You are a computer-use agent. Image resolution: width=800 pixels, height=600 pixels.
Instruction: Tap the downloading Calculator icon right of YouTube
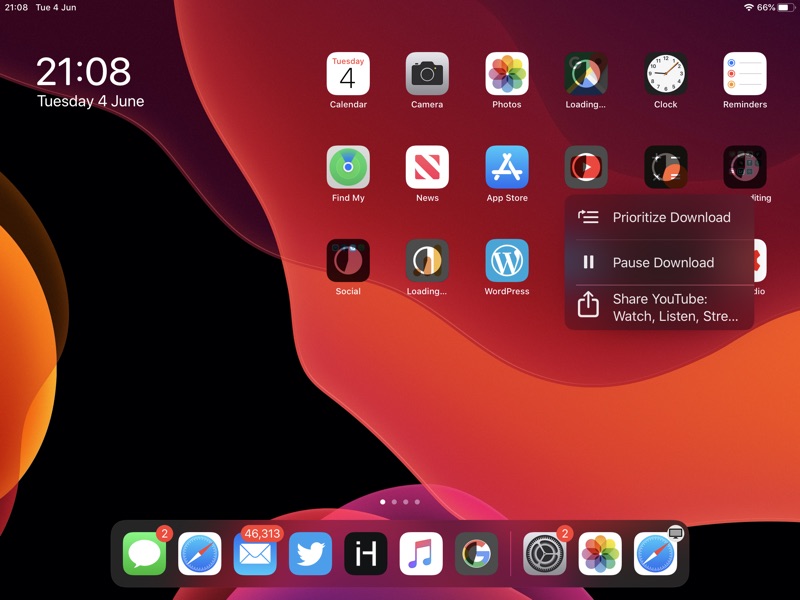[665, 167]
